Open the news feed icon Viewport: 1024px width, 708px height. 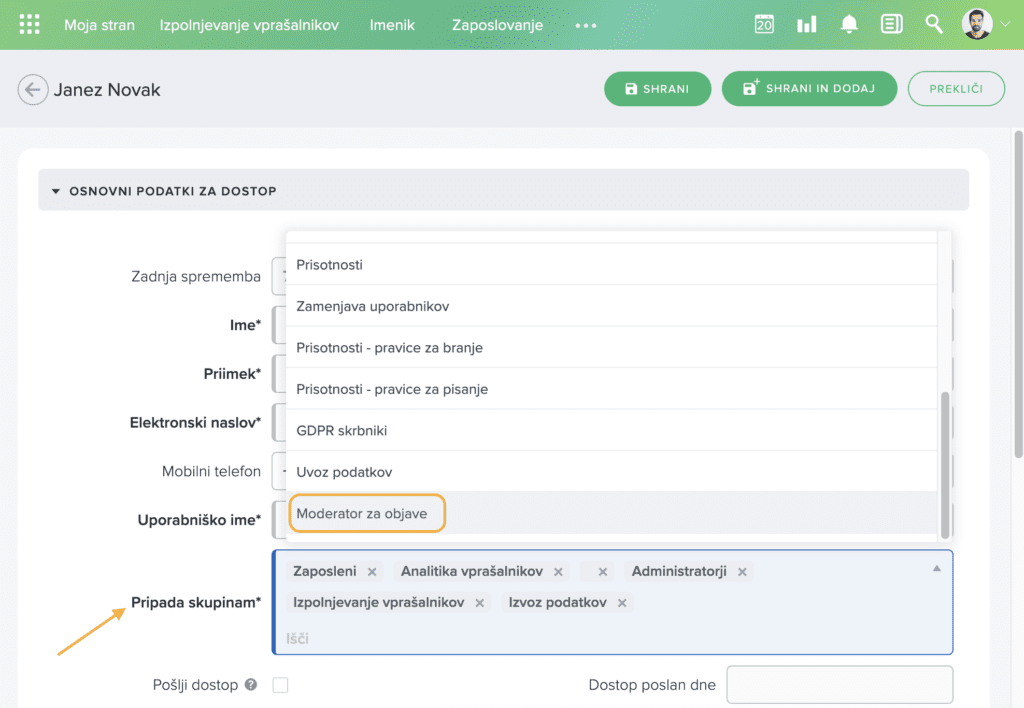pyautogui.click(x=891, y=25)
